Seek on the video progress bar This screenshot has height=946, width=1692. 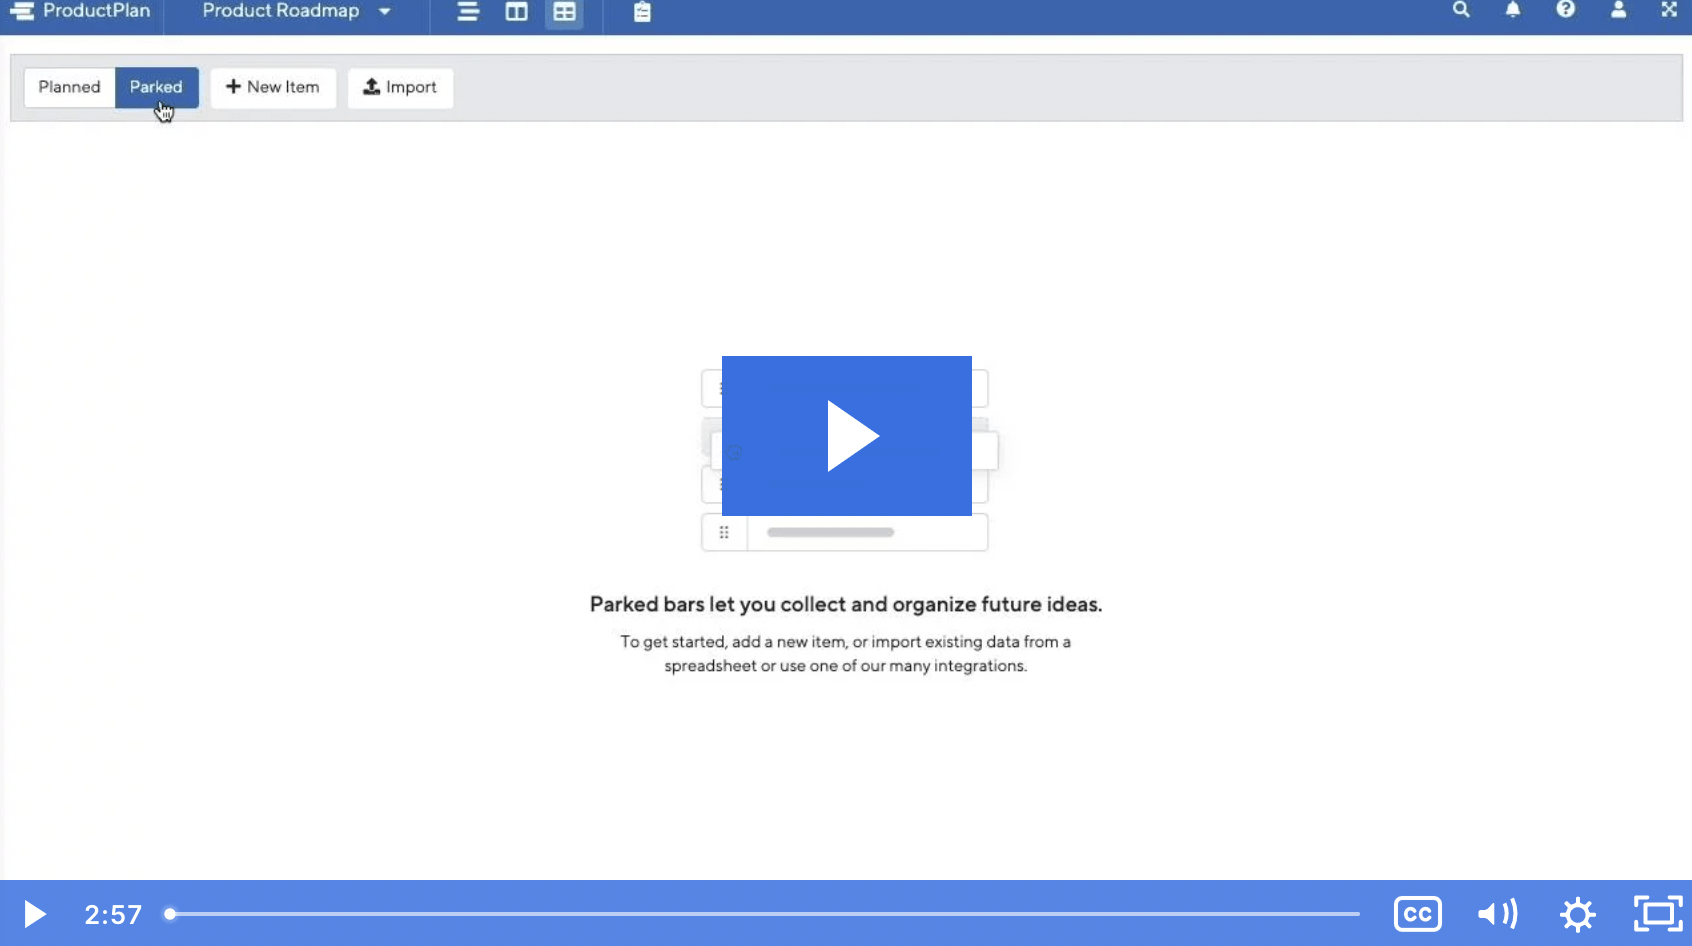(765, 914)
